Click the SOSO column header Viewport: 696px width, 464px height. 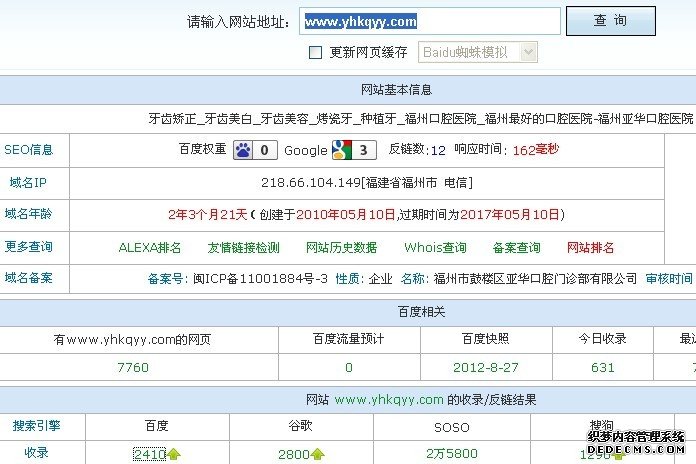coord(451,427)
